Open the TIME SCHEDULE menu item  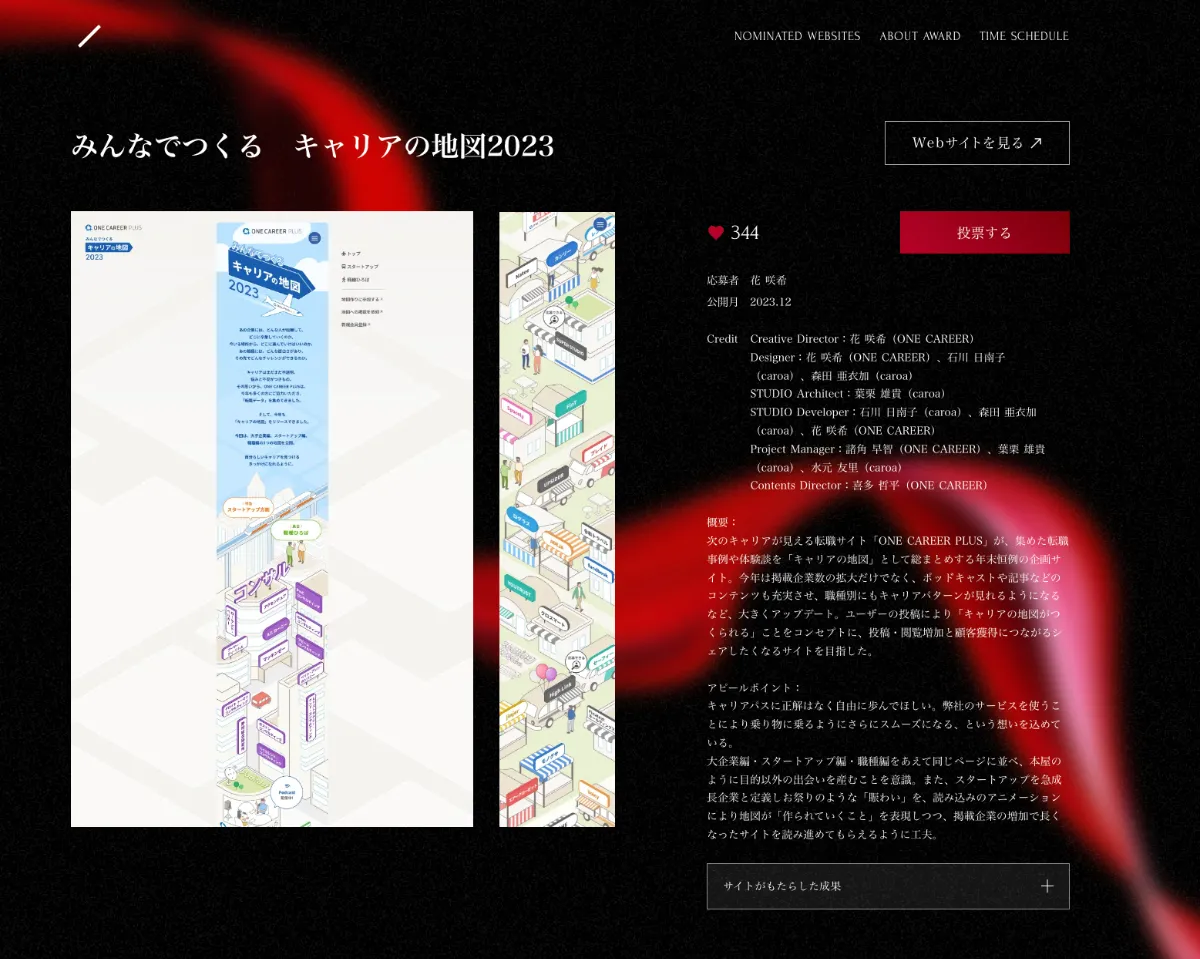click(x=1024, y=36)
